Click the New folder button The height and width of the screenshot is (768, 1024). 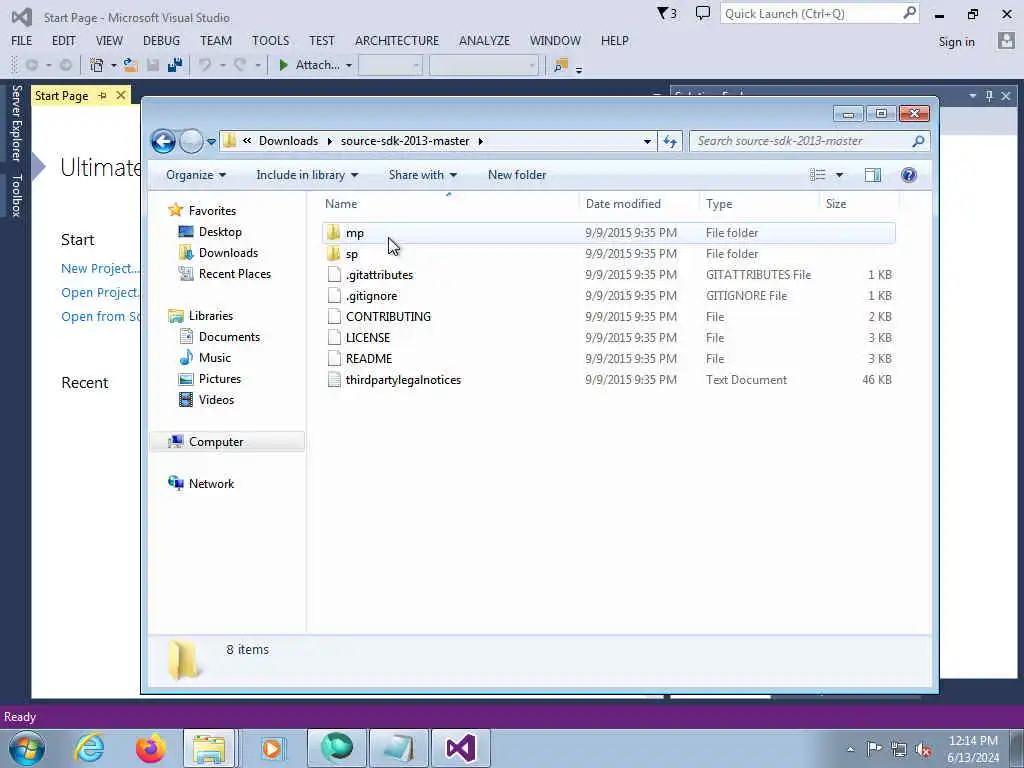click(517, 175)
